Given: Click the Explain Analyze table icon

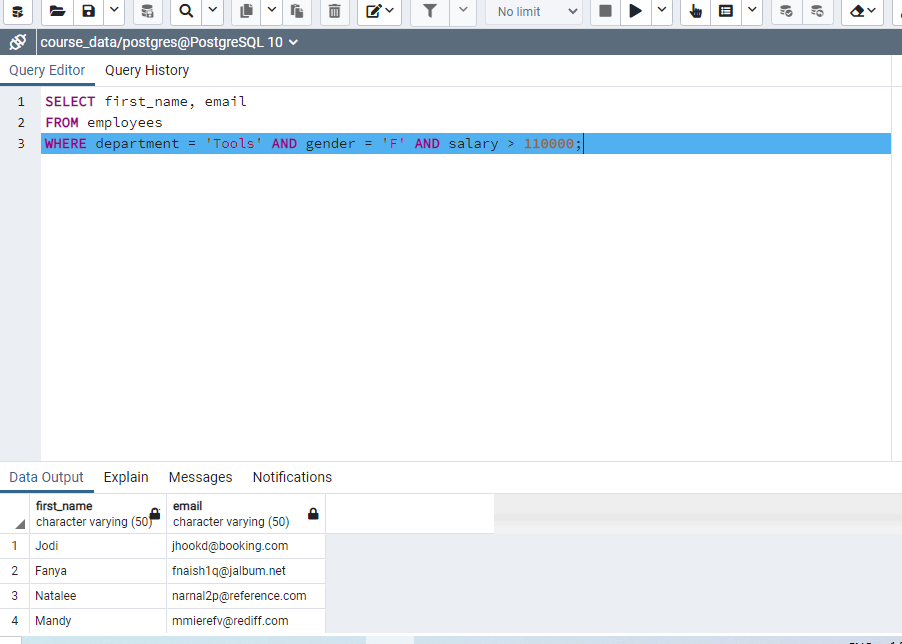Looking at the screenshot, I should [x=725, y=12].
